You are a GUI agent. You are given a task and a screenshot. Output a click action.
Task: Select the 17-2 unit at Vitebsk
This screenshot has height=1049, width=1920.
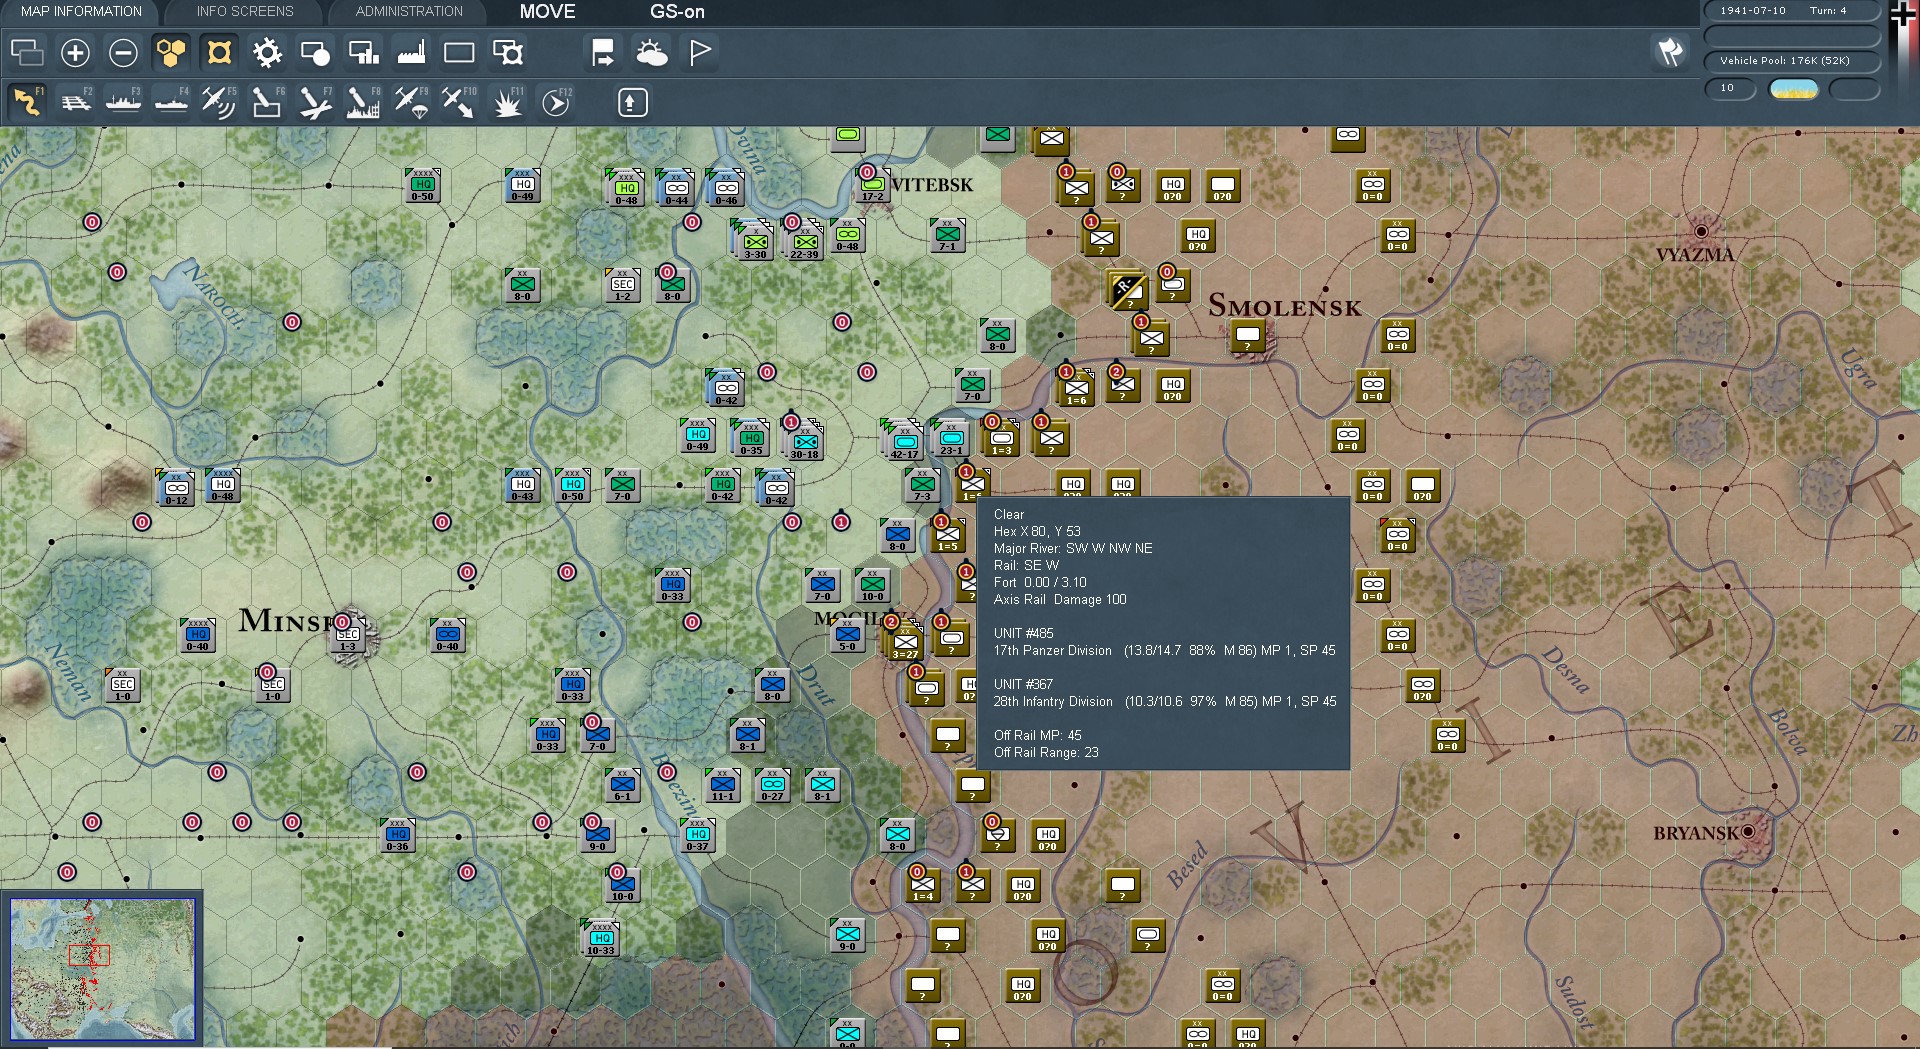[873, 186]
